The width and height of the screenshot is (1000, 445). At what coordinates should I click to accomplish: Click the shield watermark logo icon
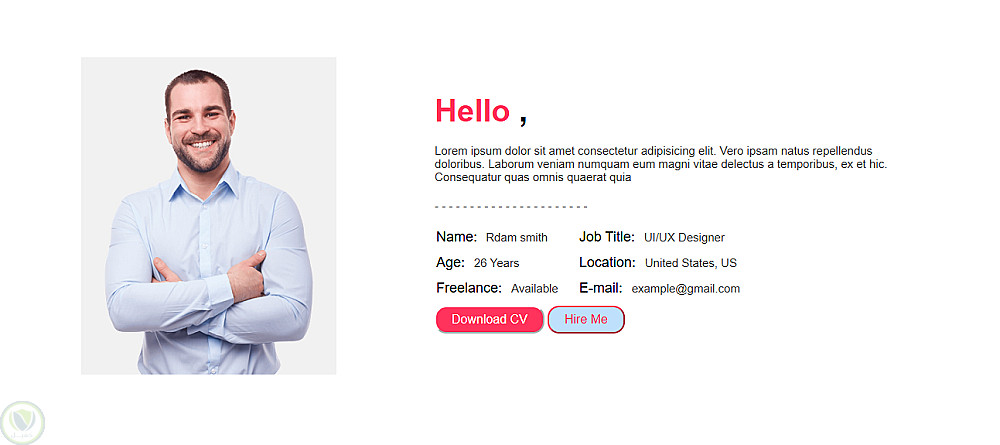[20, 420]
